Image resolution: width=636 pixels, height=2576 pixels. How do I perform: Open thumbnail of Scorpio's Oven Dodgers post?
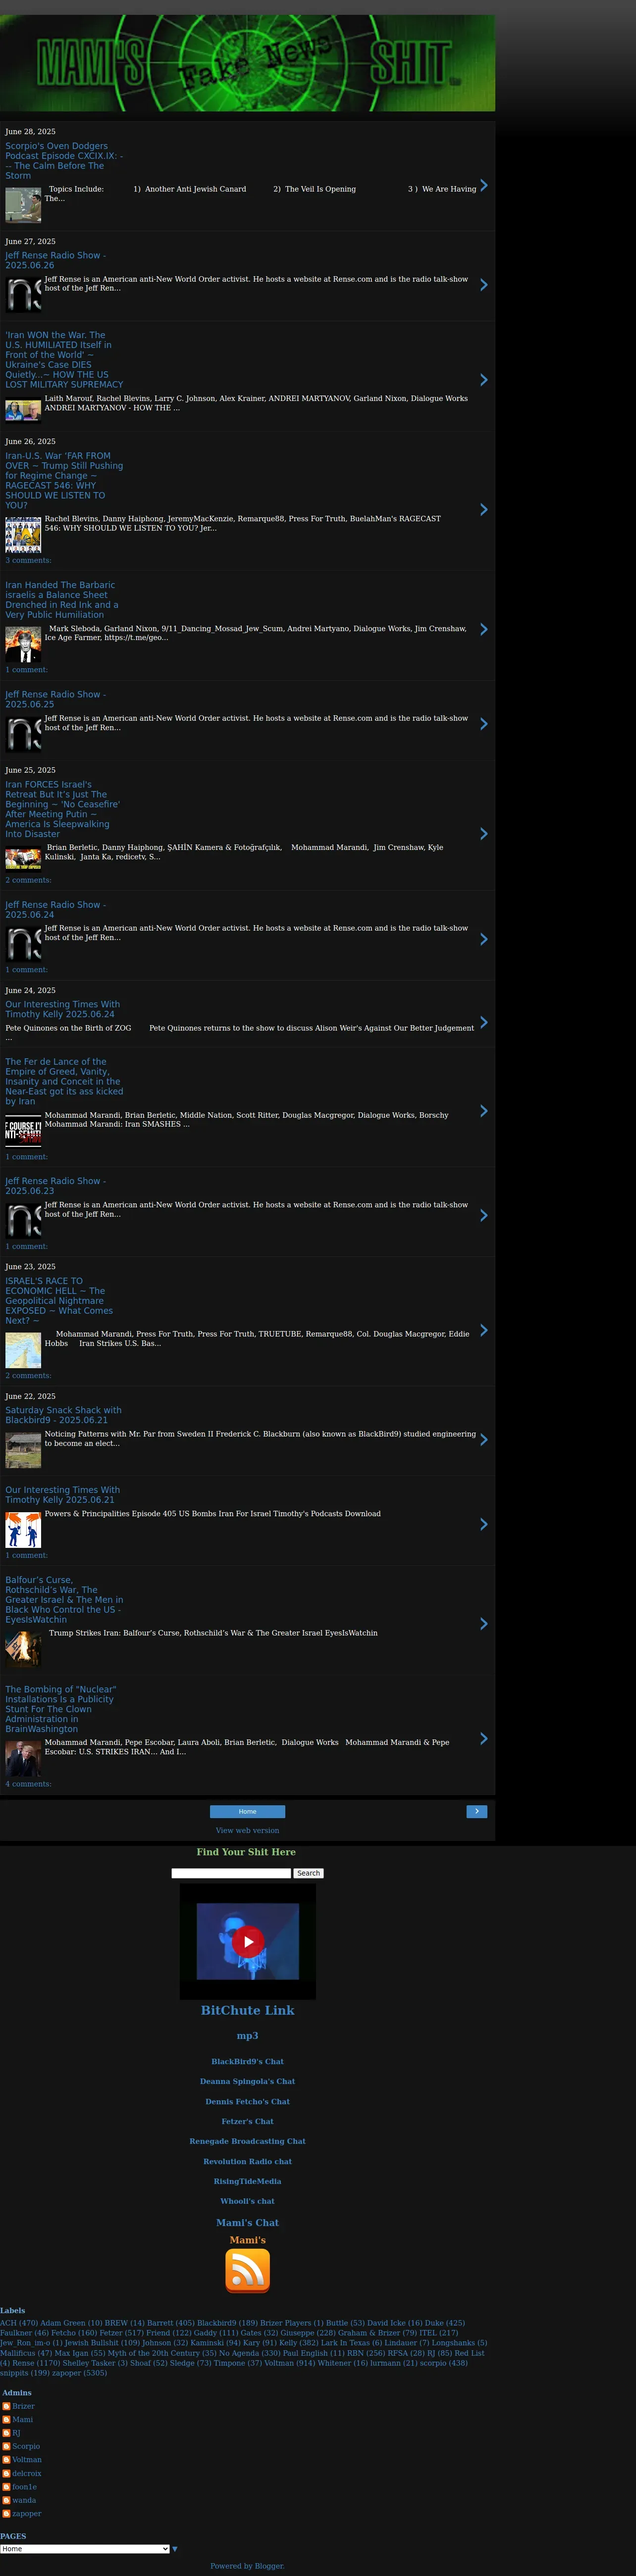tap(23, 205)
